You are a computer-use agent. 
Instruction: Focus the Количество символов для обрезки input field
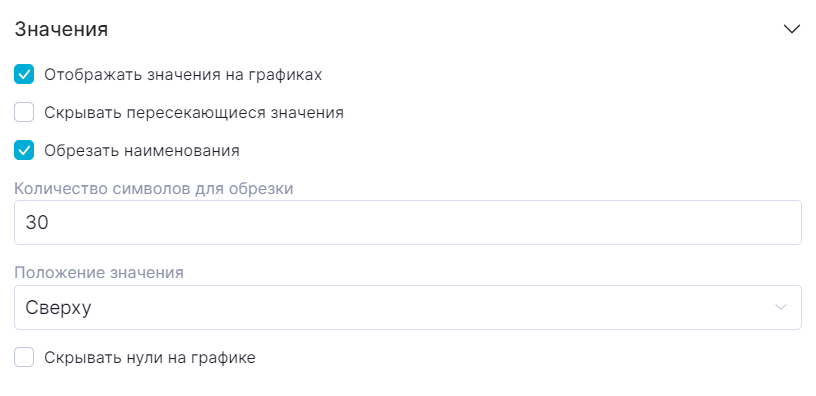(407, 222)
